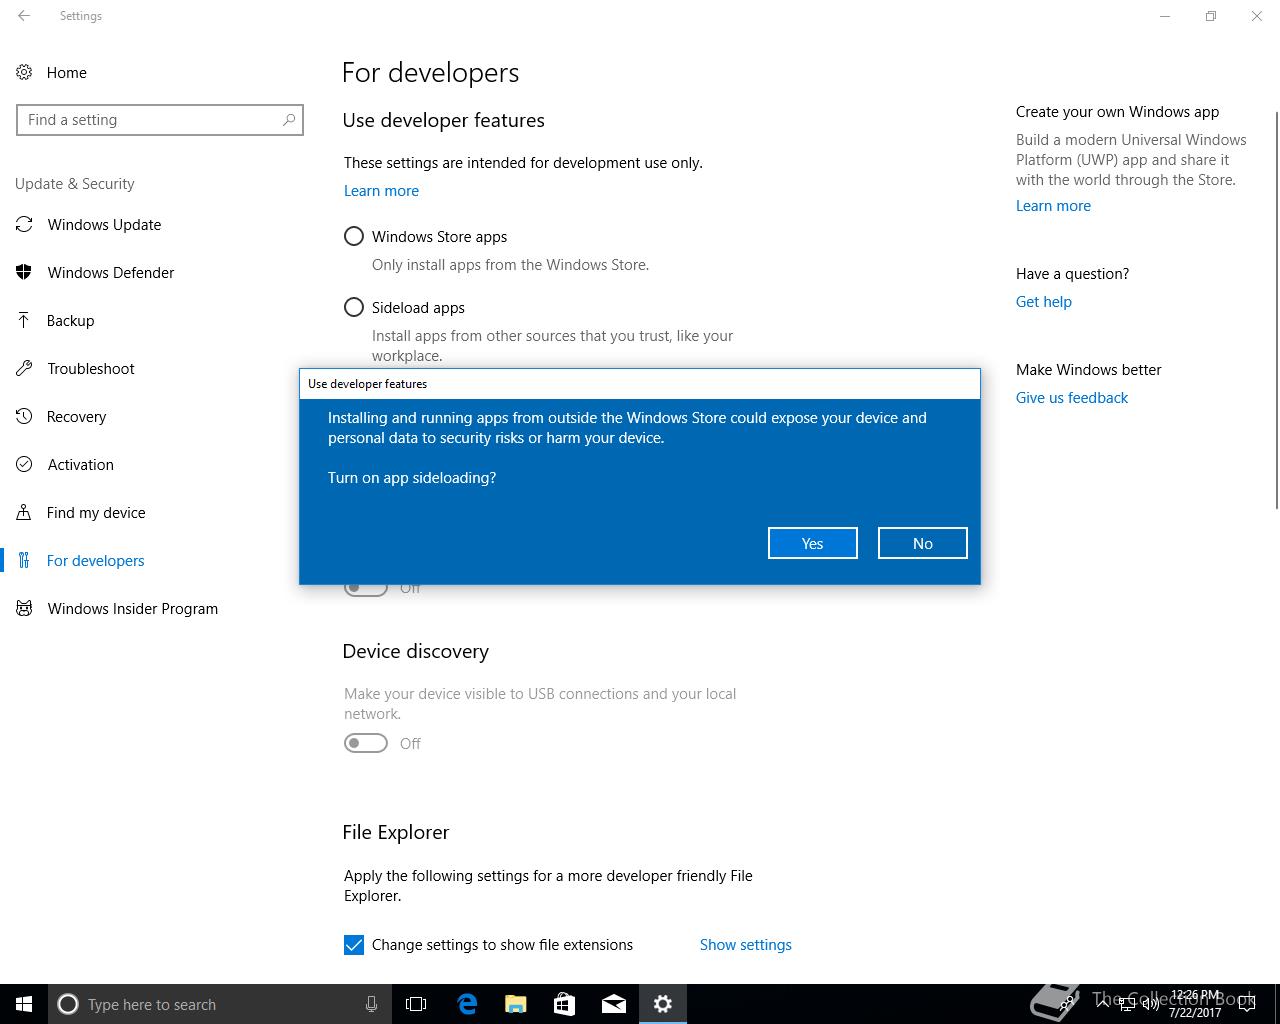The height and width of the screenshot is (1024, 1280).
Task: Open Windows Update sync icon
Action: pyautogui.click(x=24, y=224)
